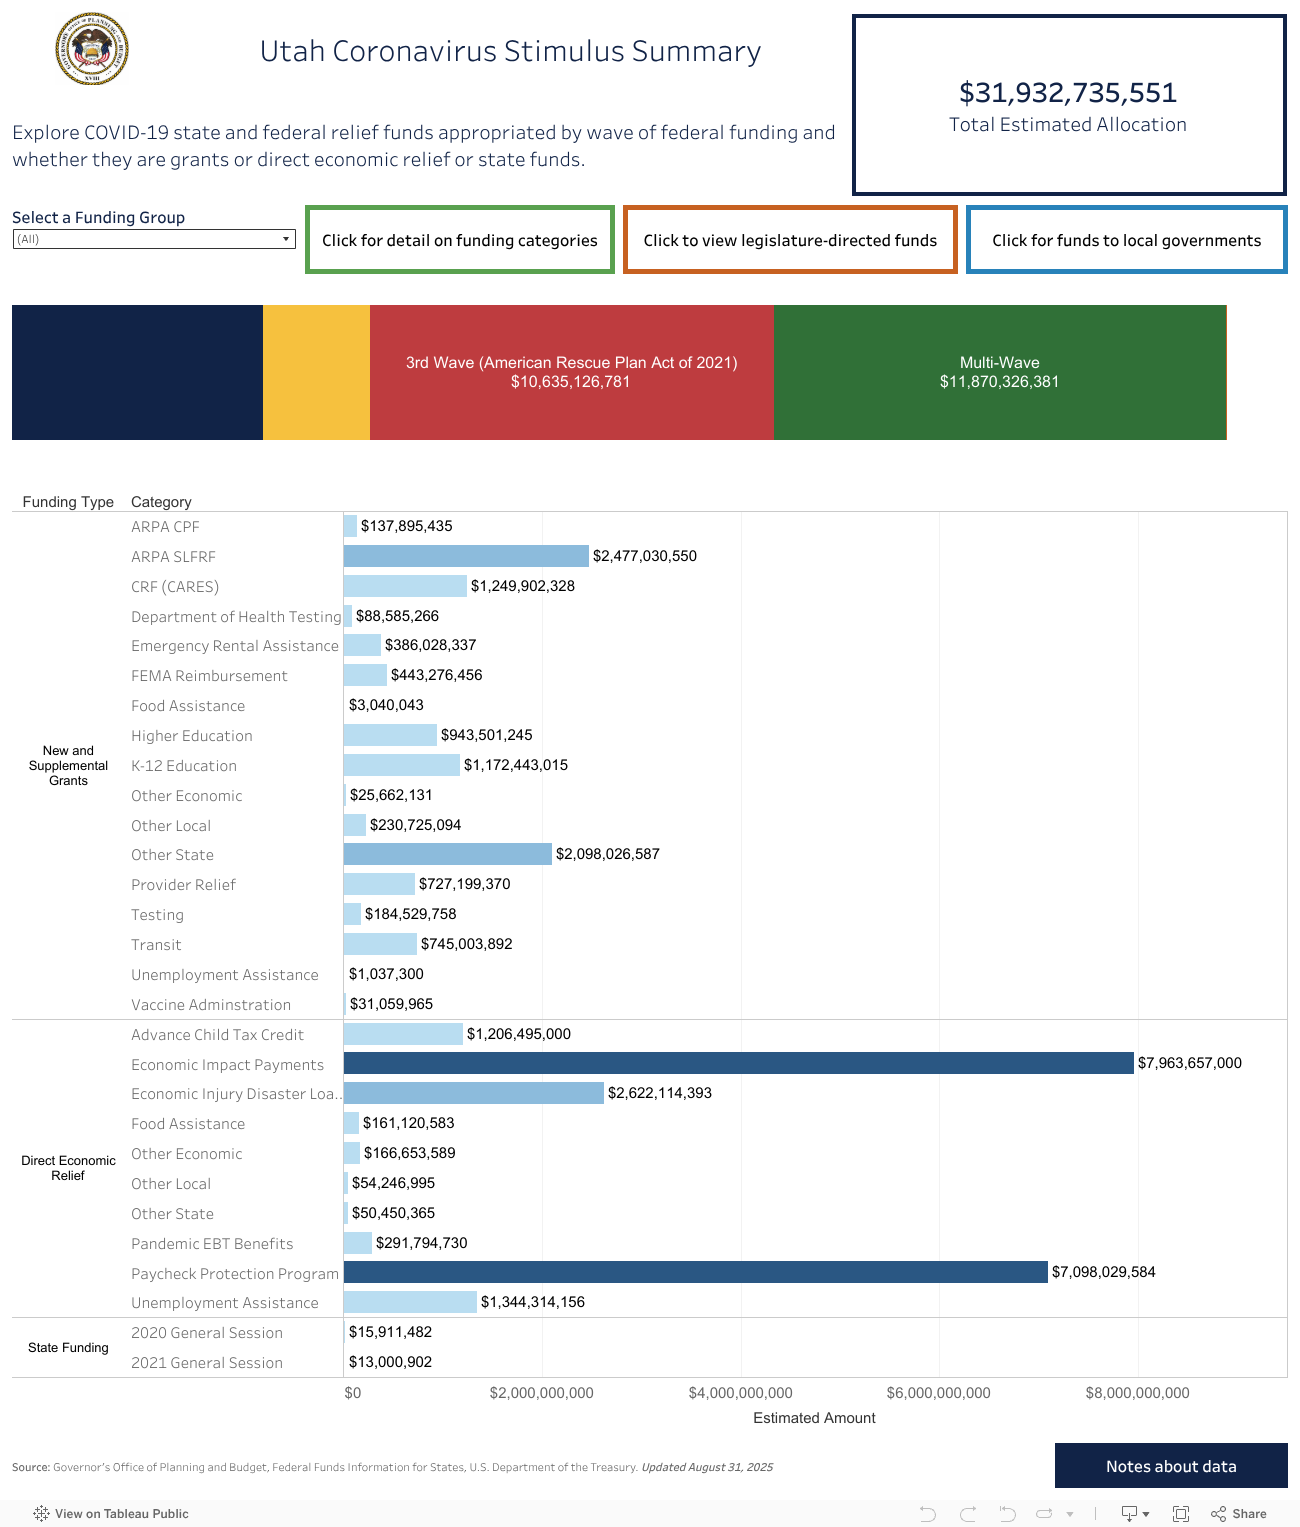This screenshot has height=1527, width=1300.
Task: Click the Estimated Amount axis title
Action: 814,1418
